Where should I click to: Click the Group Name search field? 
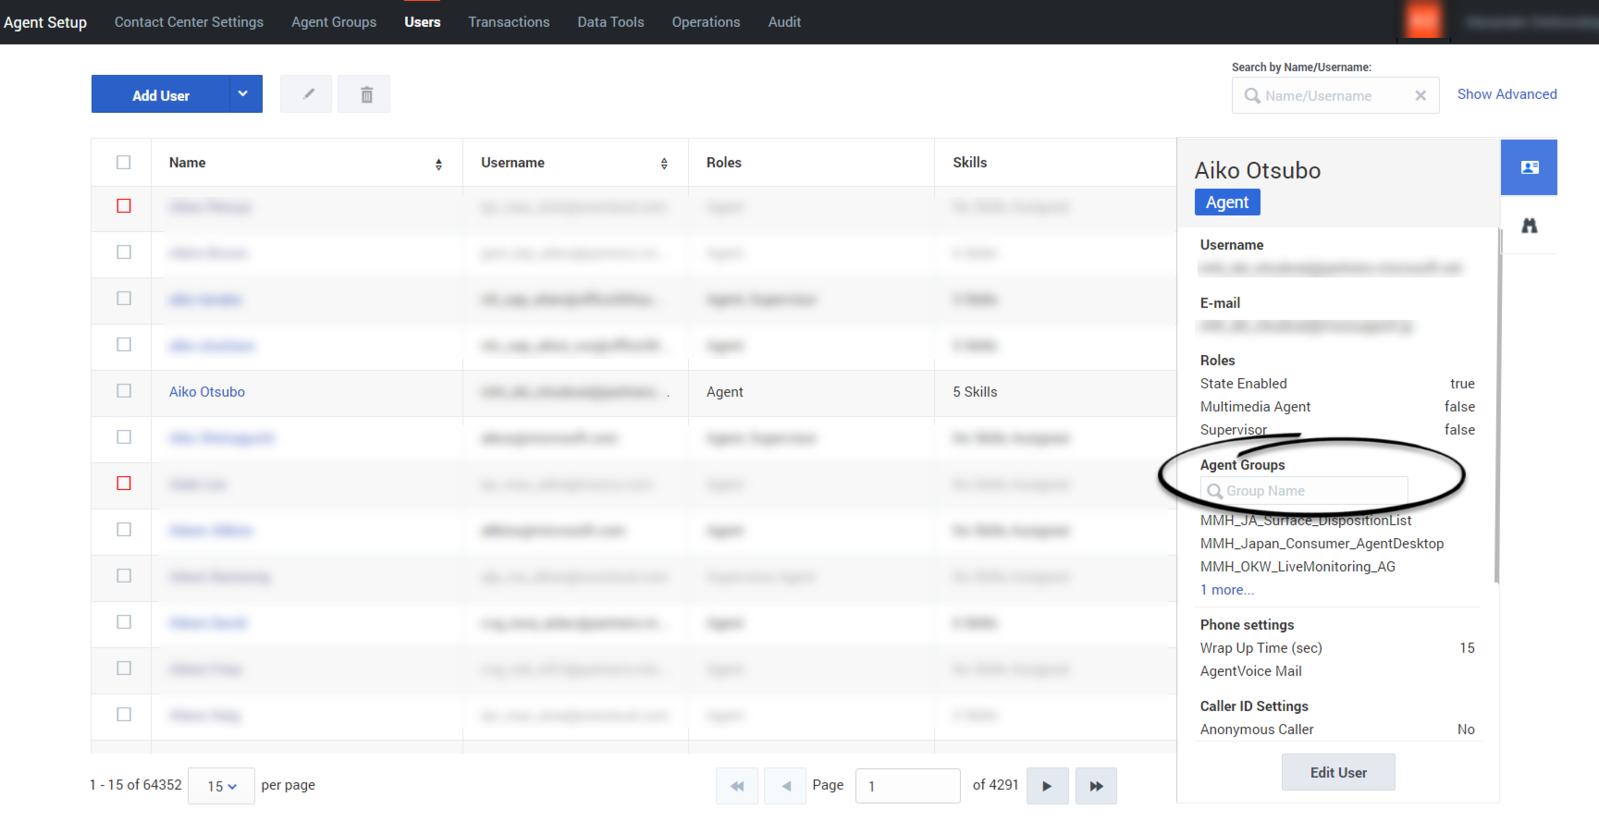[x=1304, y=491]
